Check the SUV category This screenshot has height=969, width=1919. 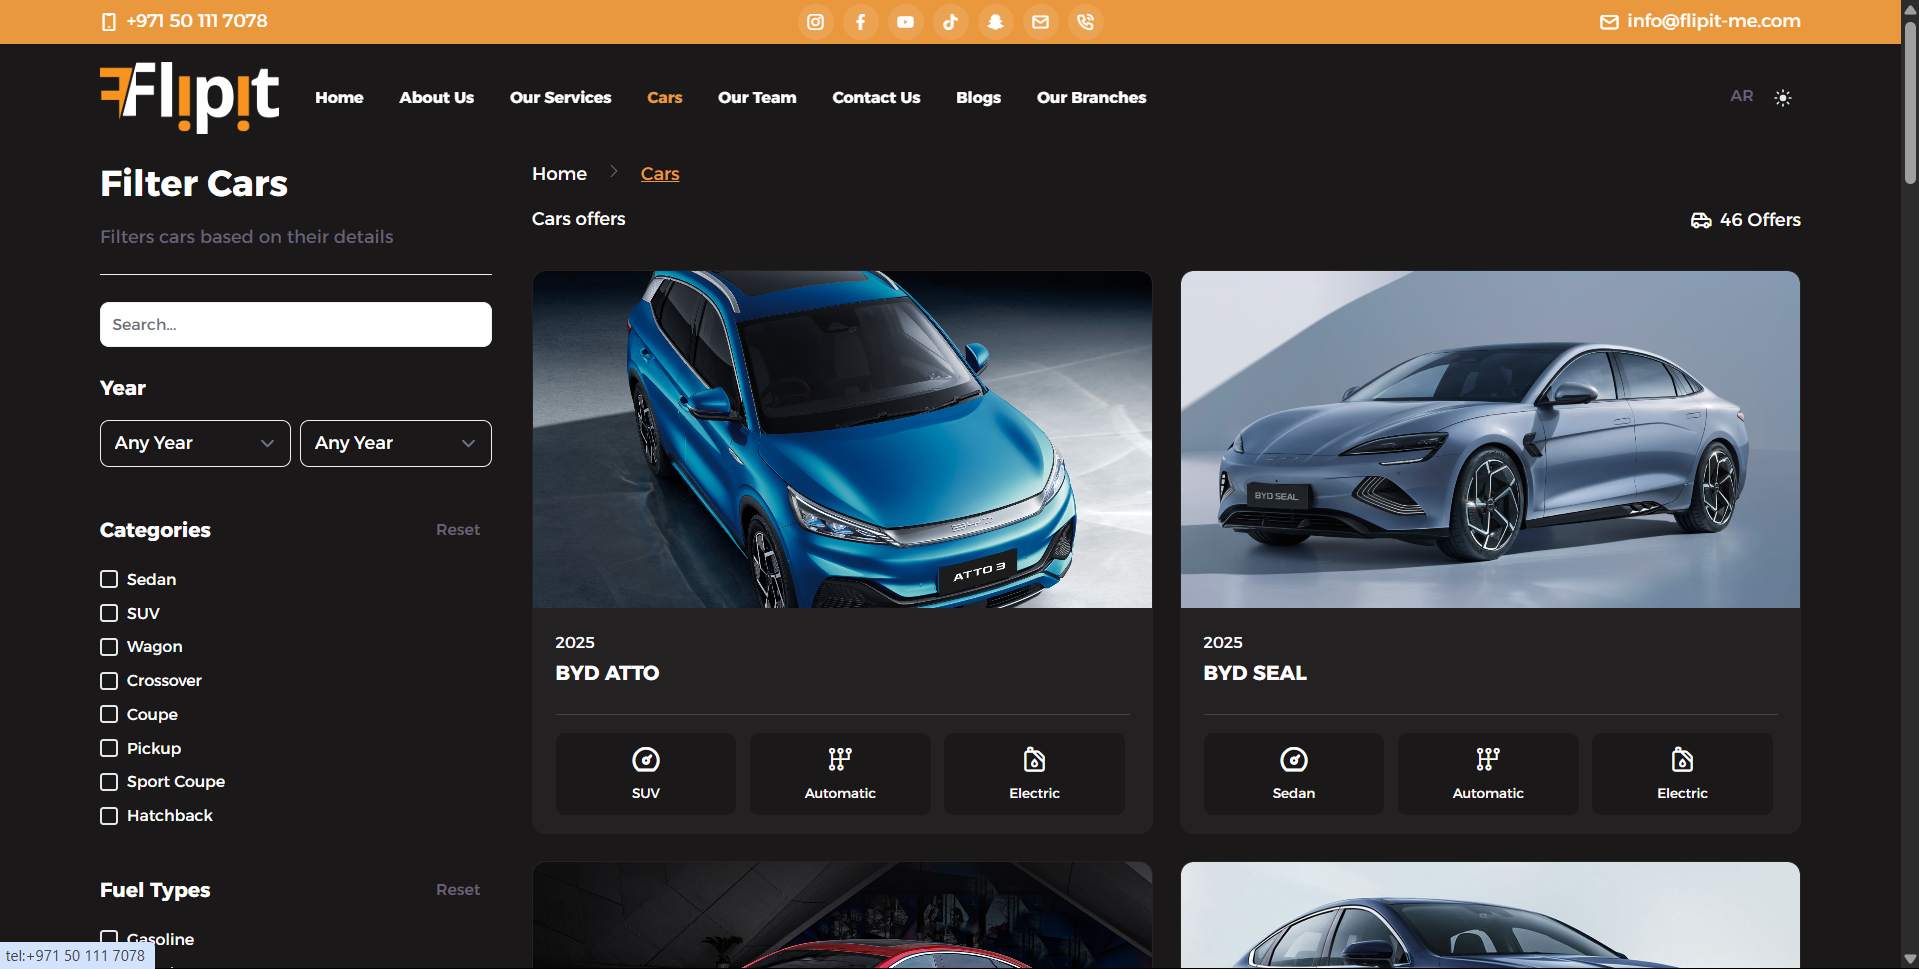pyautogui.click(x=109, y=613)
